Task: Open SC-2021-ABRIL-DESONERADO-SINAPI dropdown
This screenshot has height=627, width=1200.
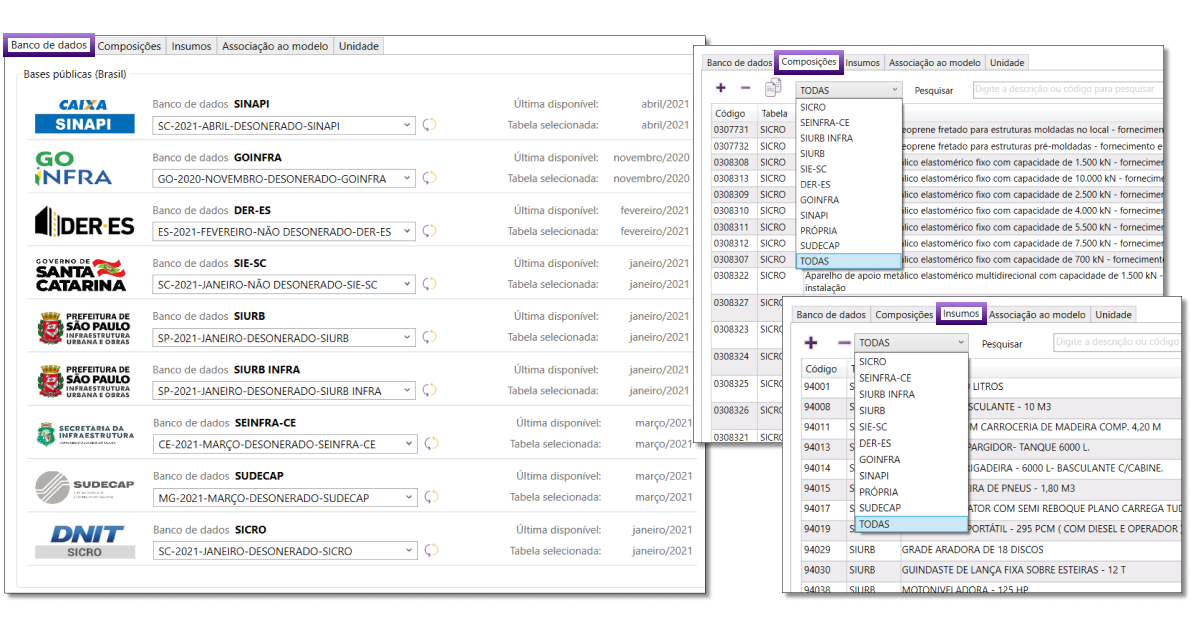Action: coord(284,125)
